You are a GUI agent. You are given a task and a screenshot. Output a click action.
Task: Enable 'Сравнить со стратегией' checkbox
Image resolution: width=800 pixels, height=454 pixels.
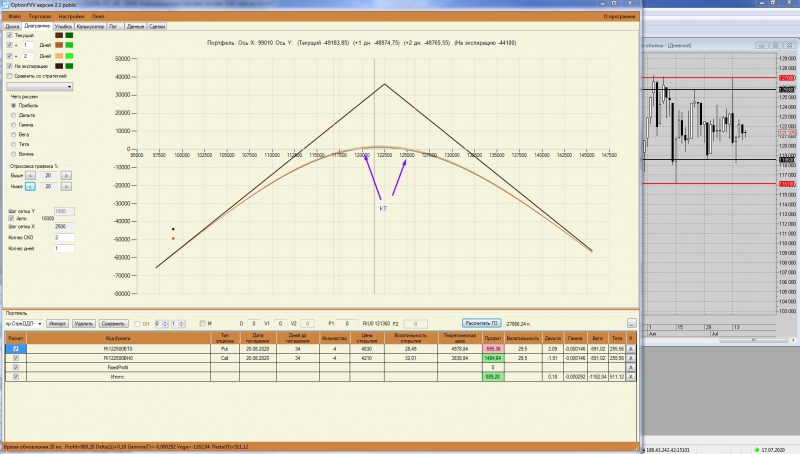pos(10,76)
